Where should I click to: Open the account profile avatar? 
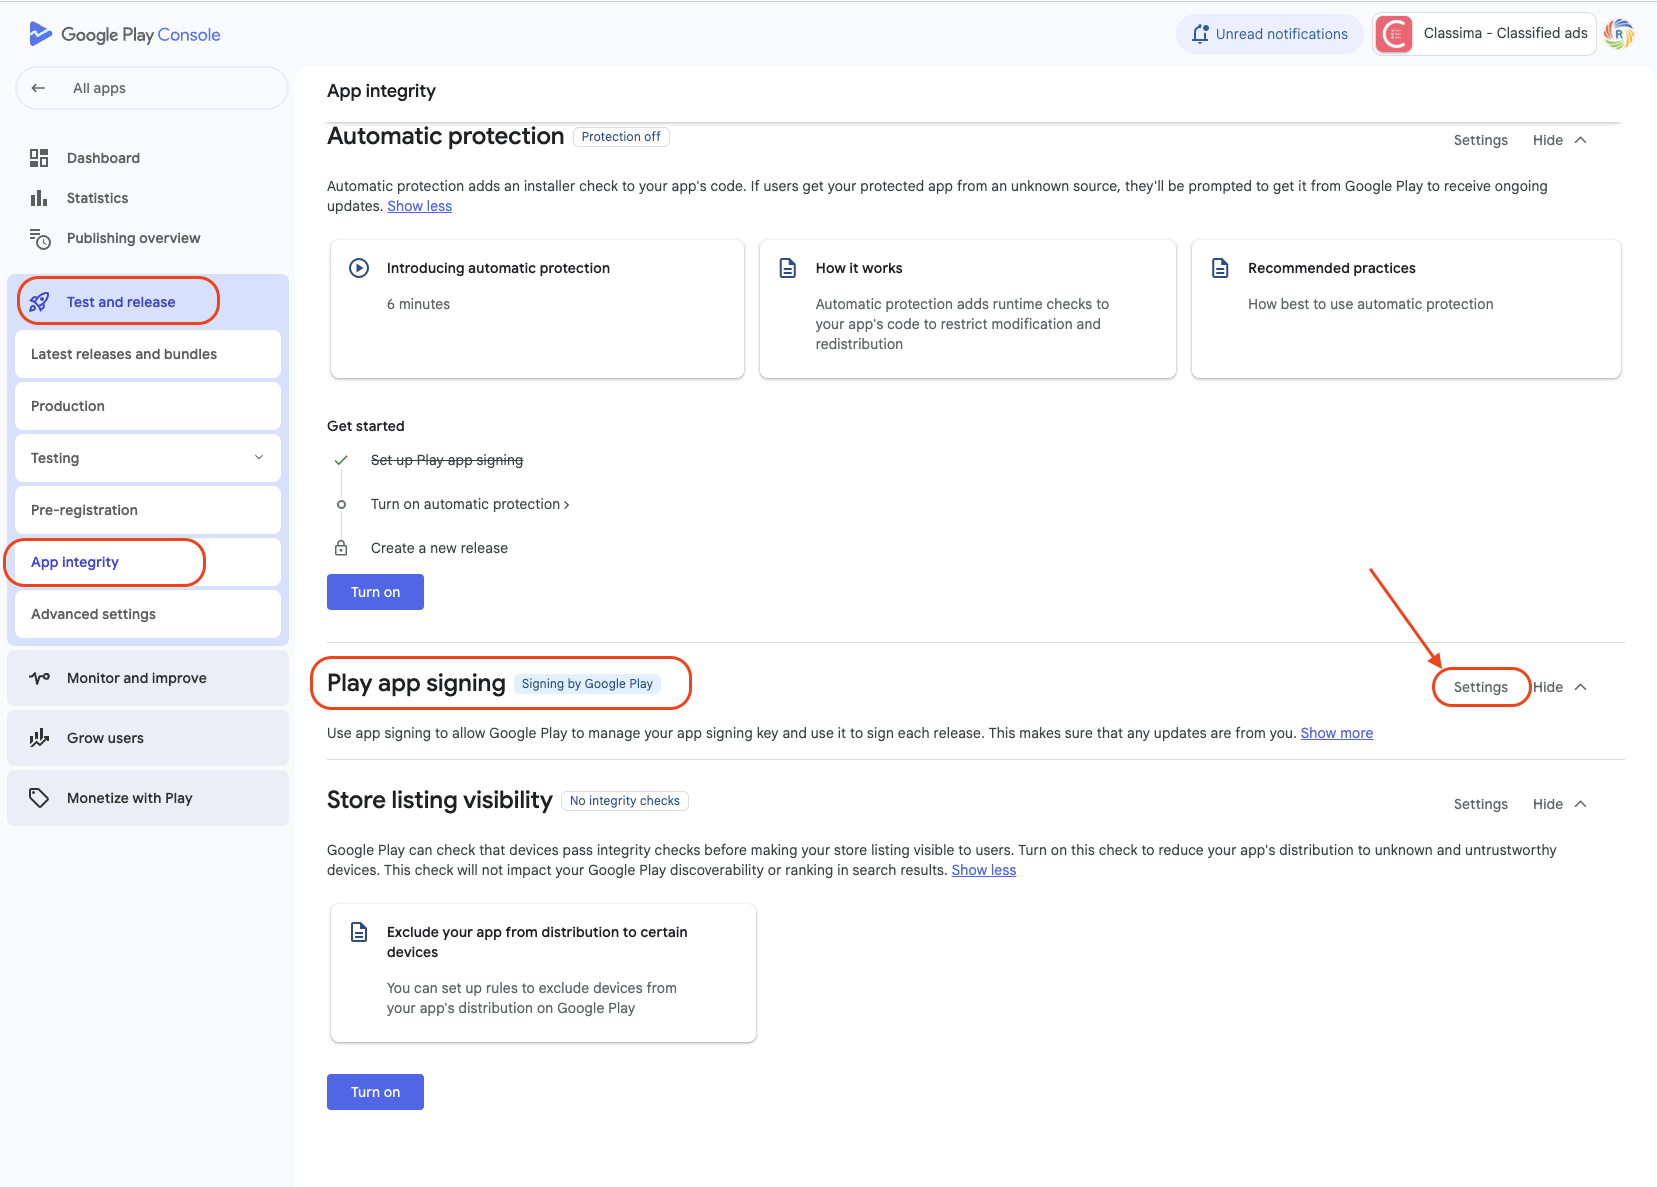click(x=1619, y=34)
